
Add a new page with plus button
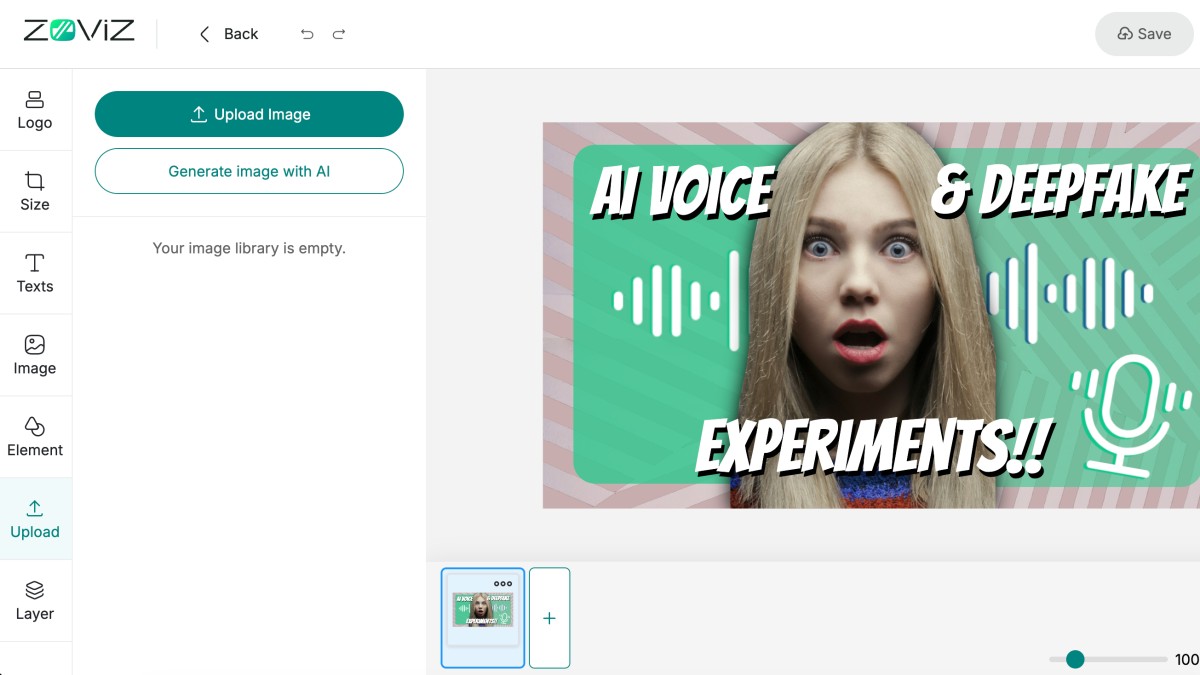click(x=549, y=618)
